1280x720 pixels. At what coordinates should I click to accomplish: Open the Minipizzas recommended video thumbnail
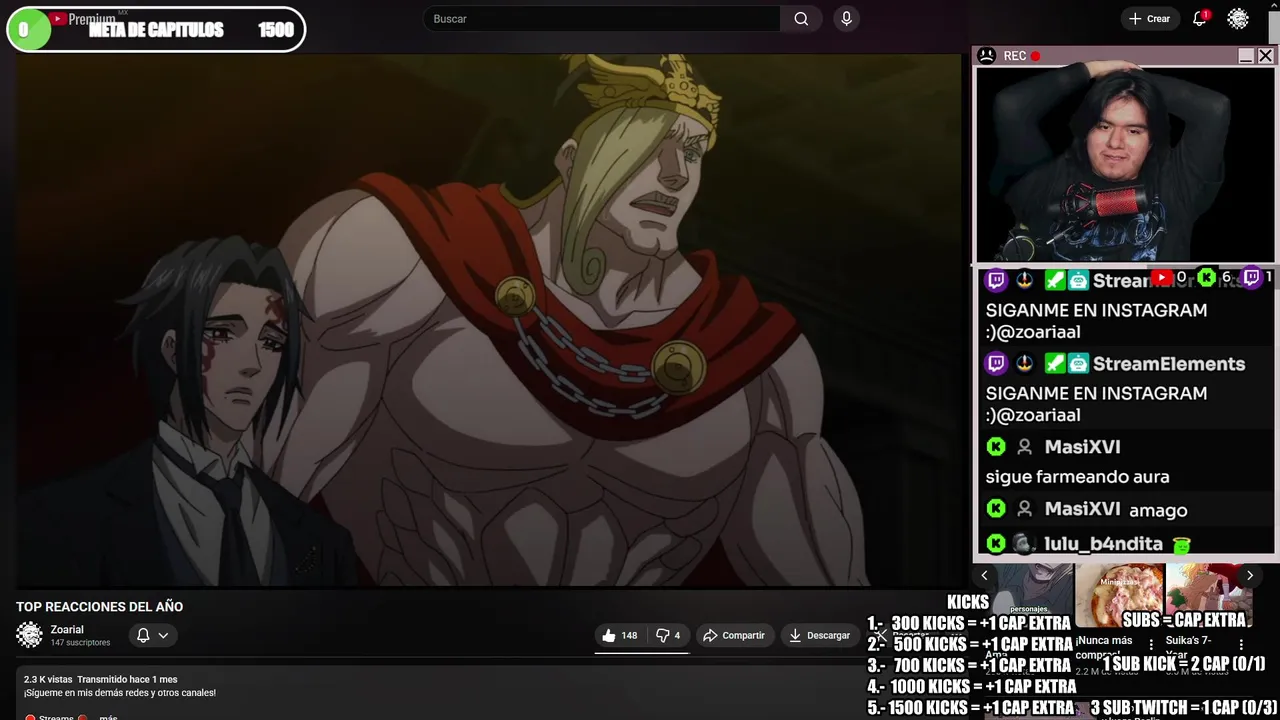1119,594
